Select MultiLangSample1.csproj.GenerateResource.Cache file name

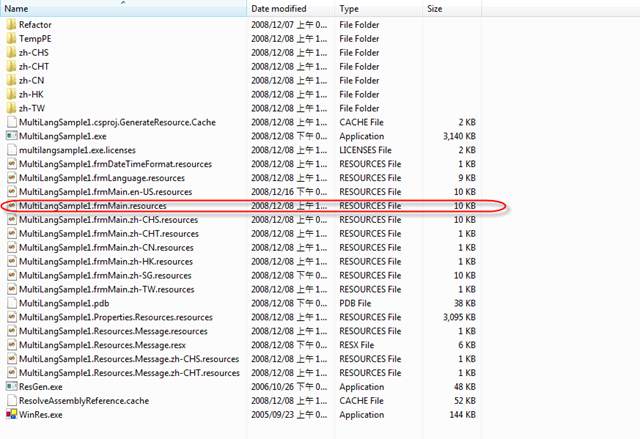(x=117, y=122)
